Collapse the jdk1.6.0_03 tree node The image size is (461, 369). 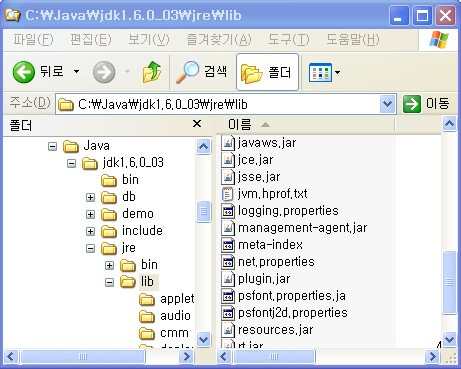click(x=71, y=163)
